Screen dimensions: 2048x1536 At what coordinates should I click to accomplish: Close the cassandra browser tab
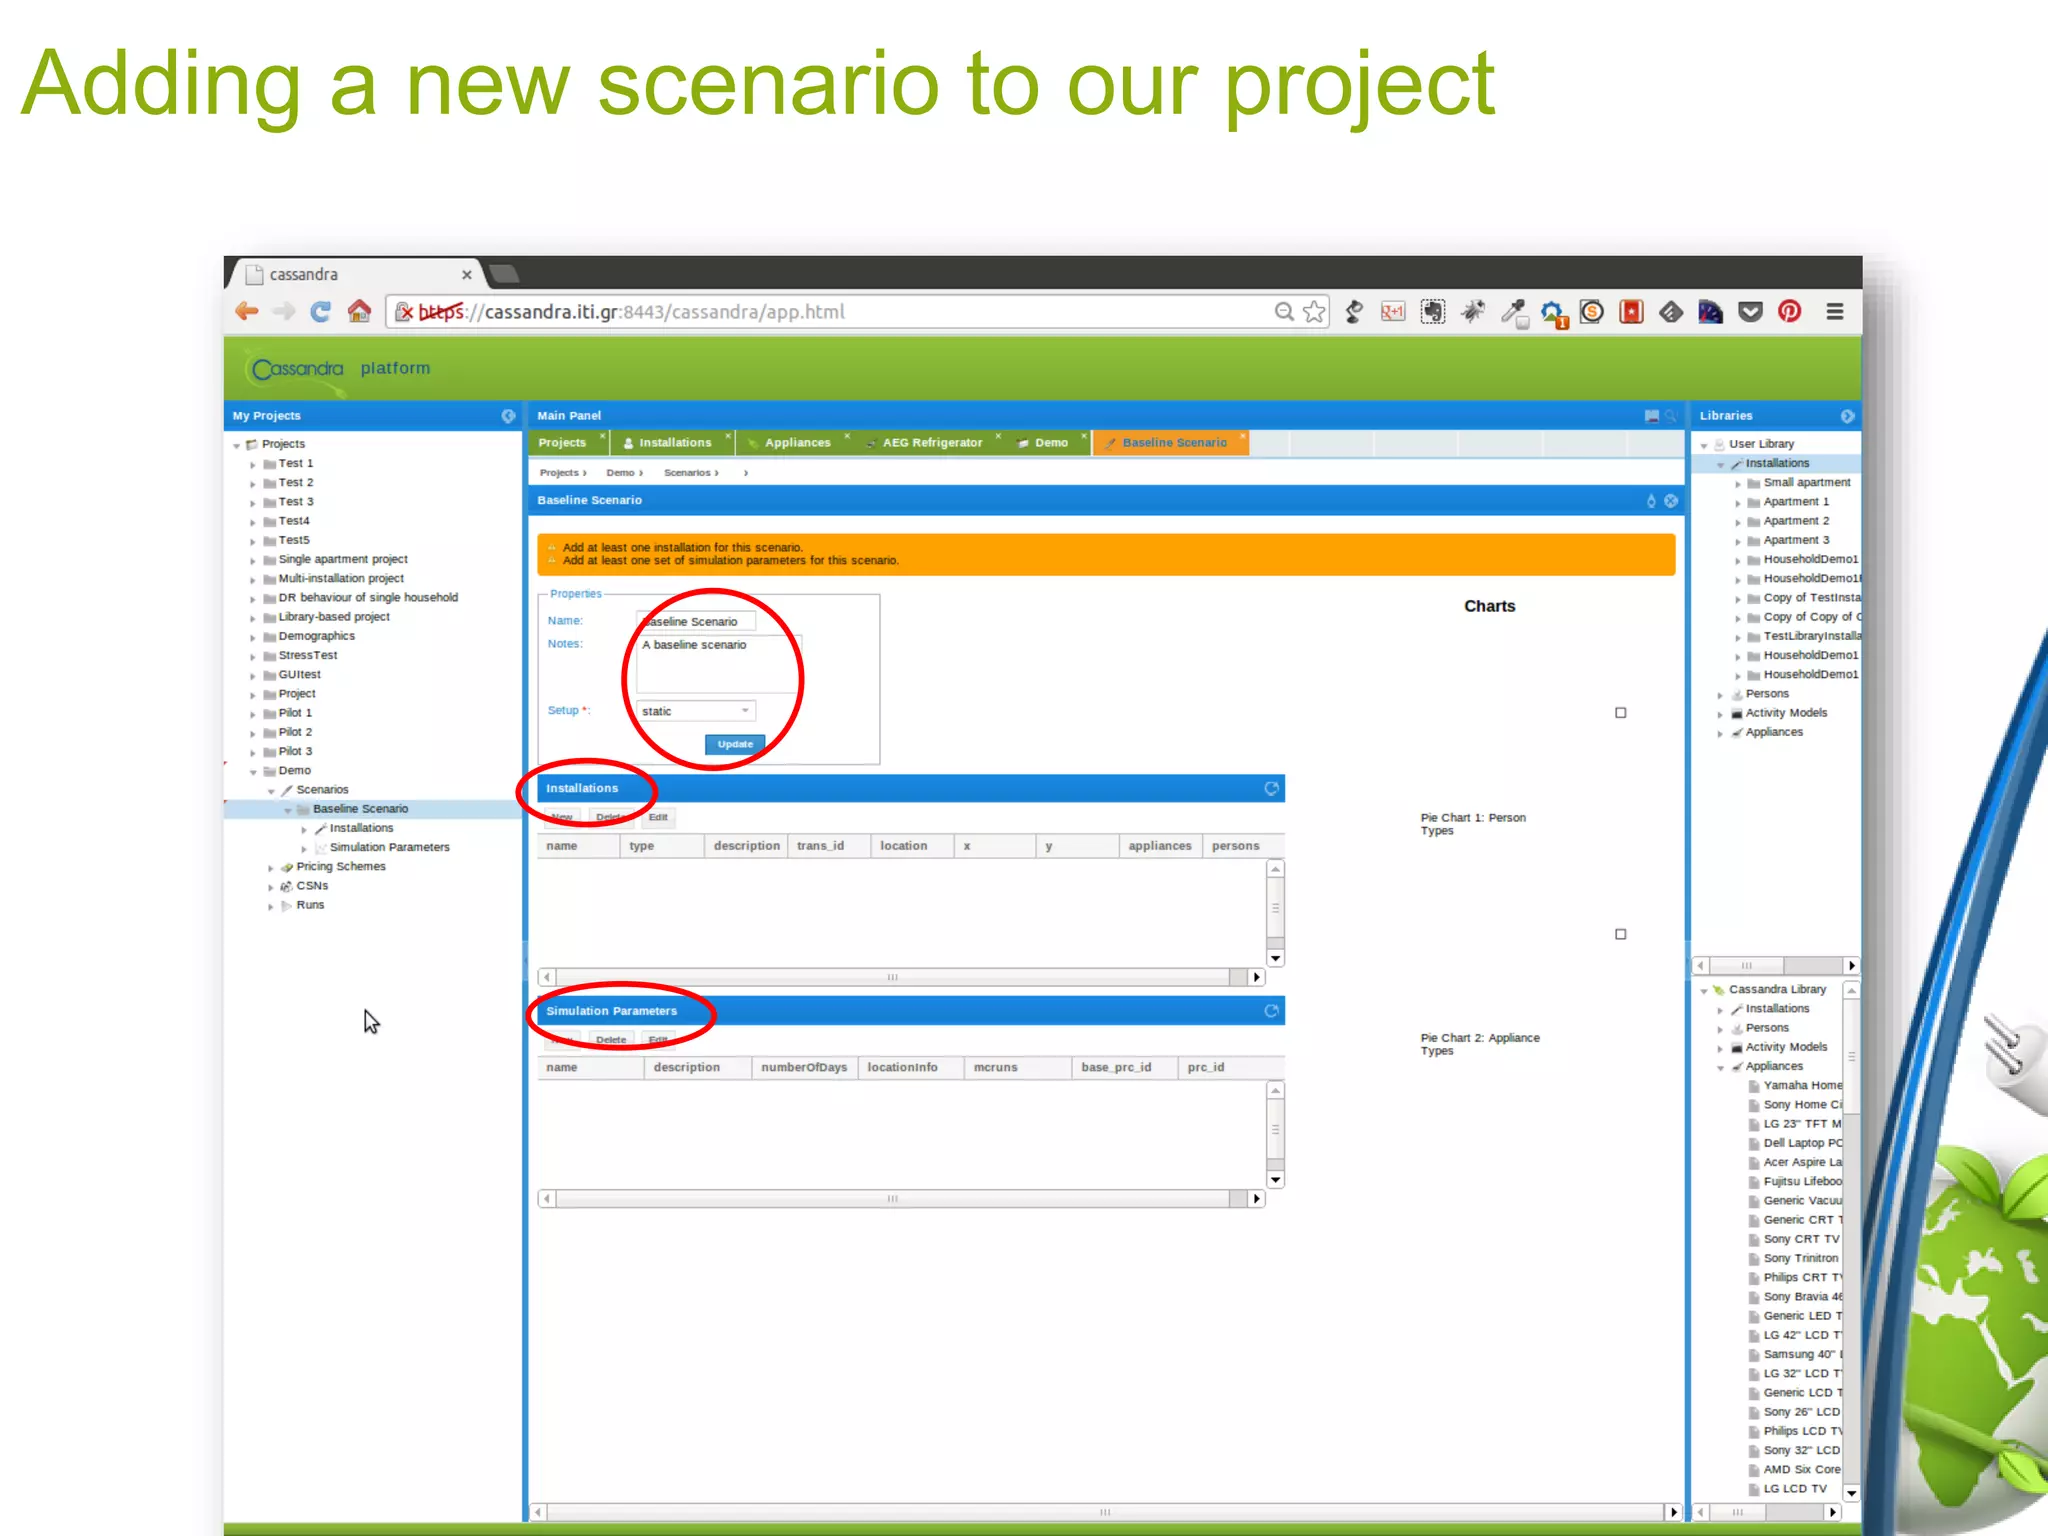[x=466, y=275]
